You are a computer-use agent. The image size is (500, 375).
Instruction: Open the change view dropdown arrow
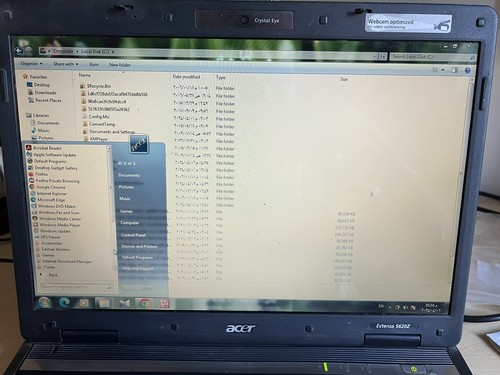pyautogui.click(x=443, y=70)
